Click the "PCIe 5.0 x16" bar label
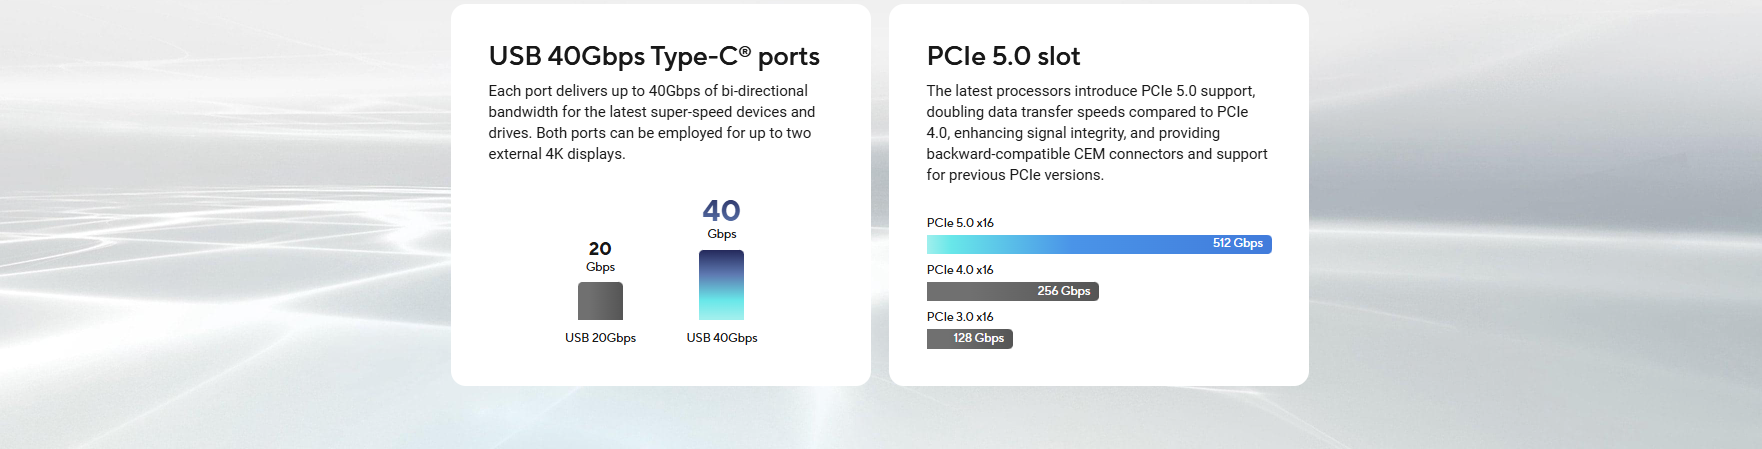This screenshot has width=1762, height=449. [x=960, y=223]
